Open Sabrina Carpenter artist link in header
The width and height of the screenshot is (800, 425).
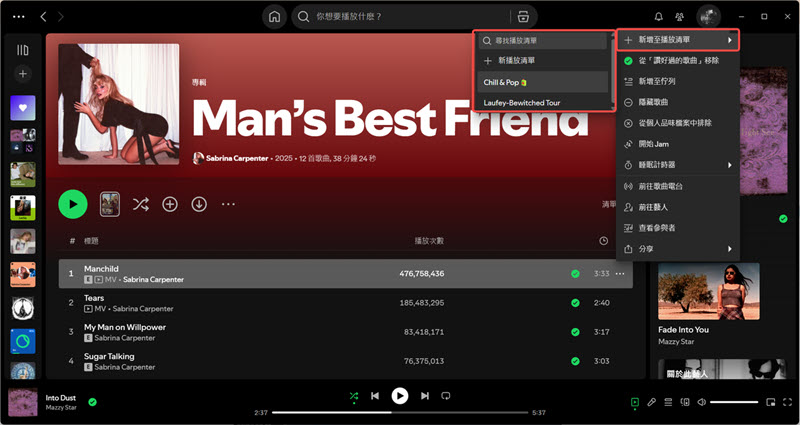pos(237,159)
